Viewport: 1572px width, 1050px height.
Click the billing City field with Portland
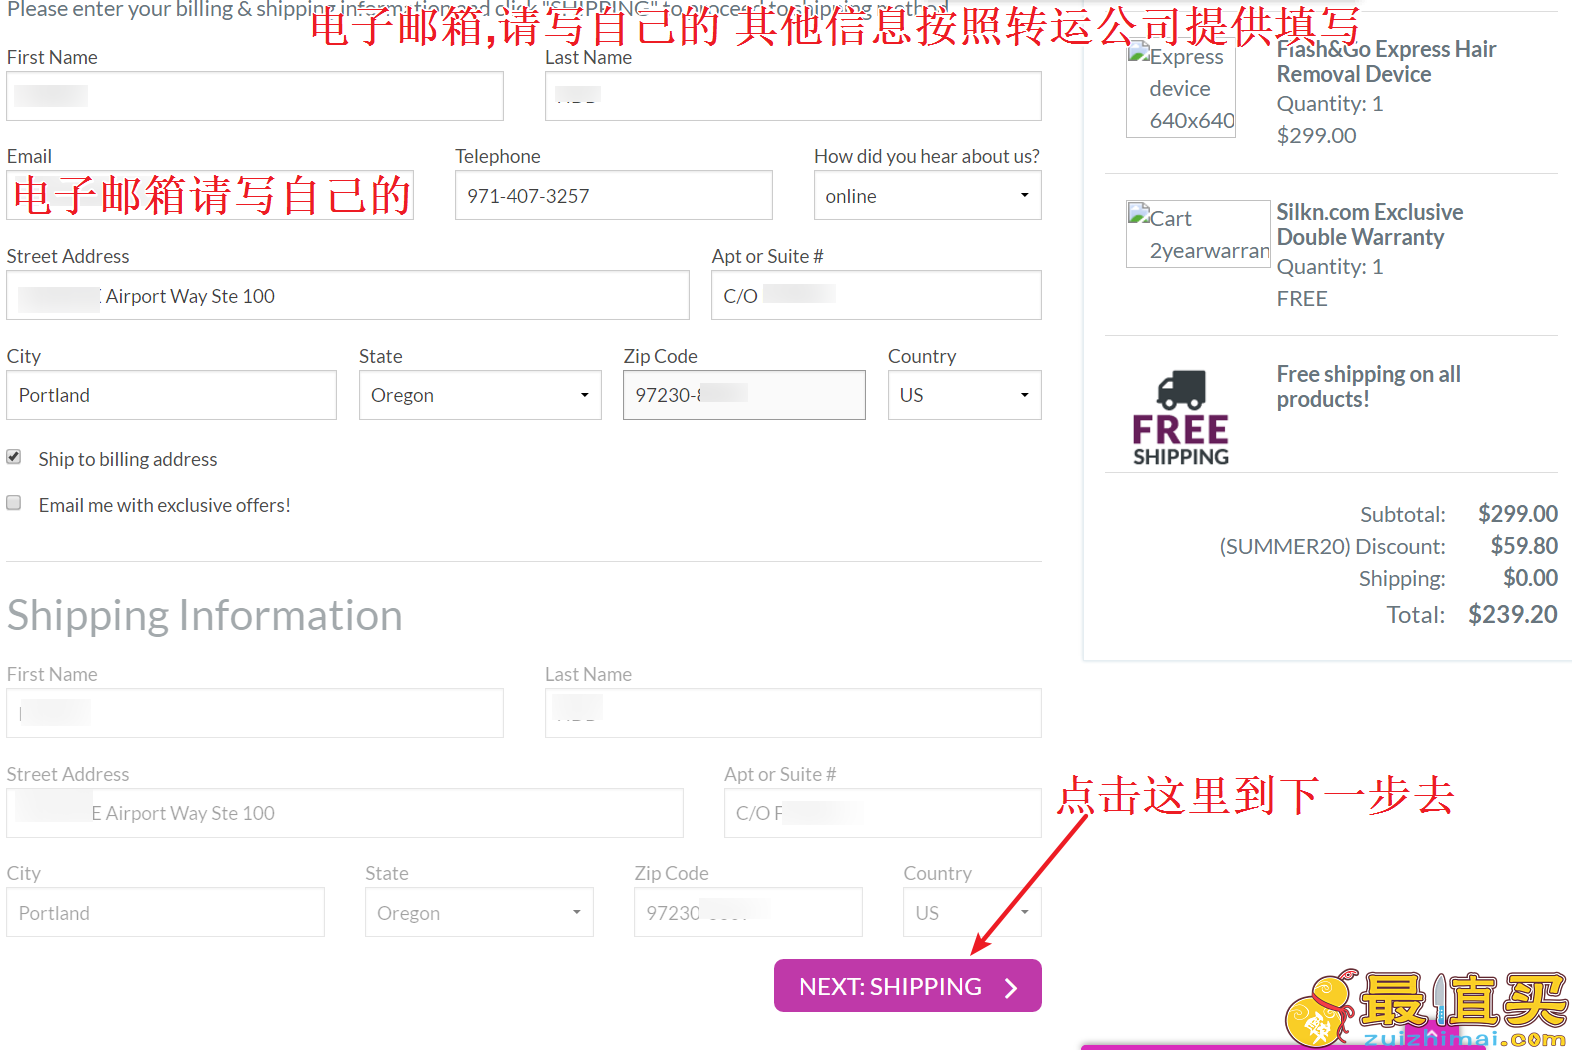tap(171, 395)
